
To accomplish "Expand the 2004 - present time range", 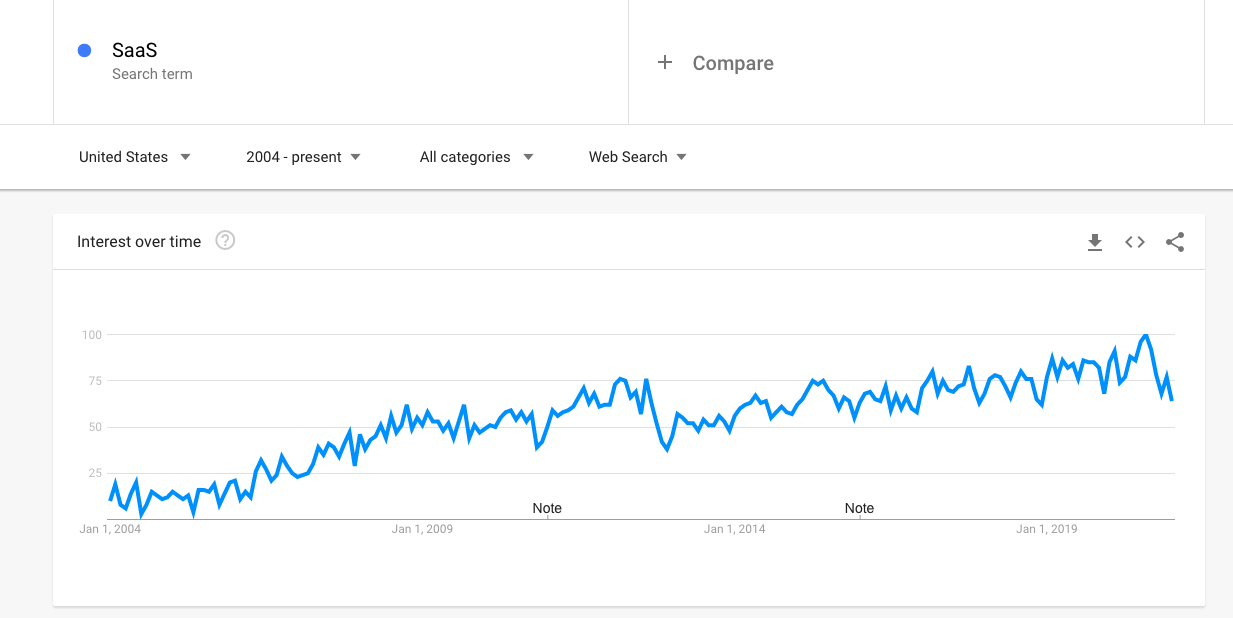I will click(303, 157).
